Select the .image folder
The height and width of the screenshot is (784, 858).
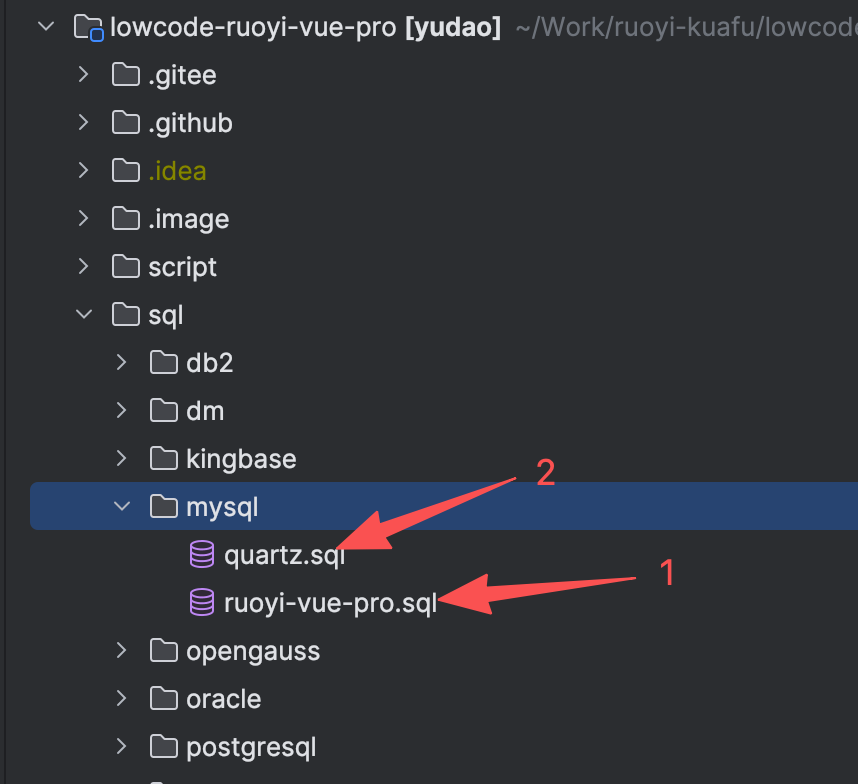pos(188,219)
